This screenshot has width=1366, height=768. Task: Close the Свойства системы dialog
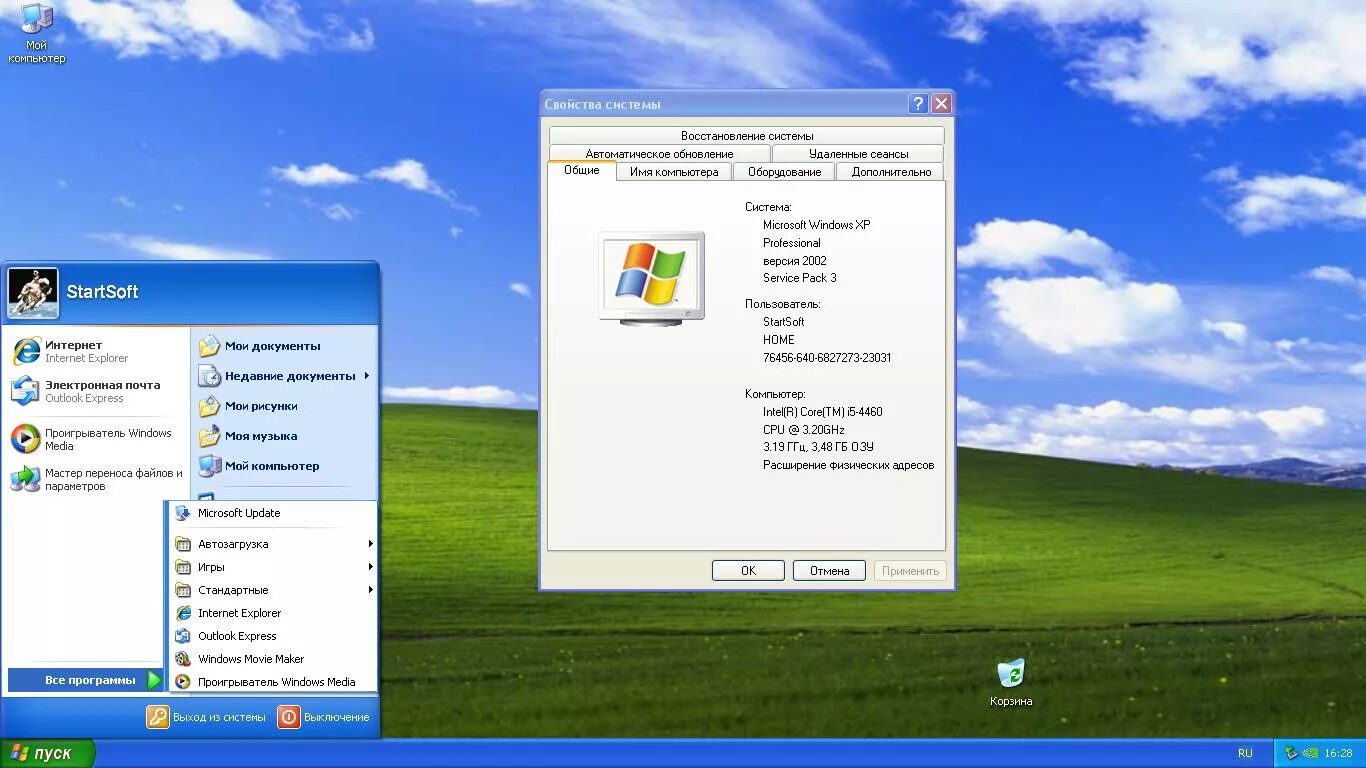click(x=941, y=104)
